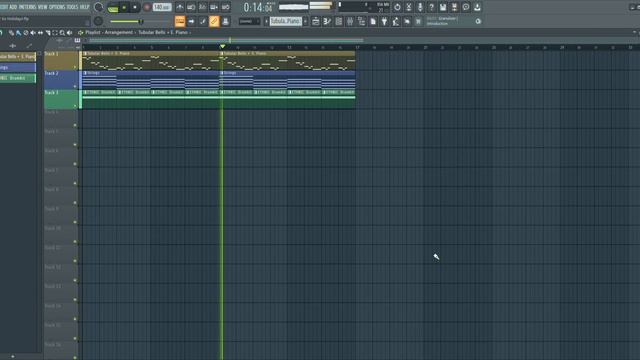This screenshot has width=640, height=360.
Task: Select the playlist slip tool
Action: pyautogui.click(x=40, y=33)
